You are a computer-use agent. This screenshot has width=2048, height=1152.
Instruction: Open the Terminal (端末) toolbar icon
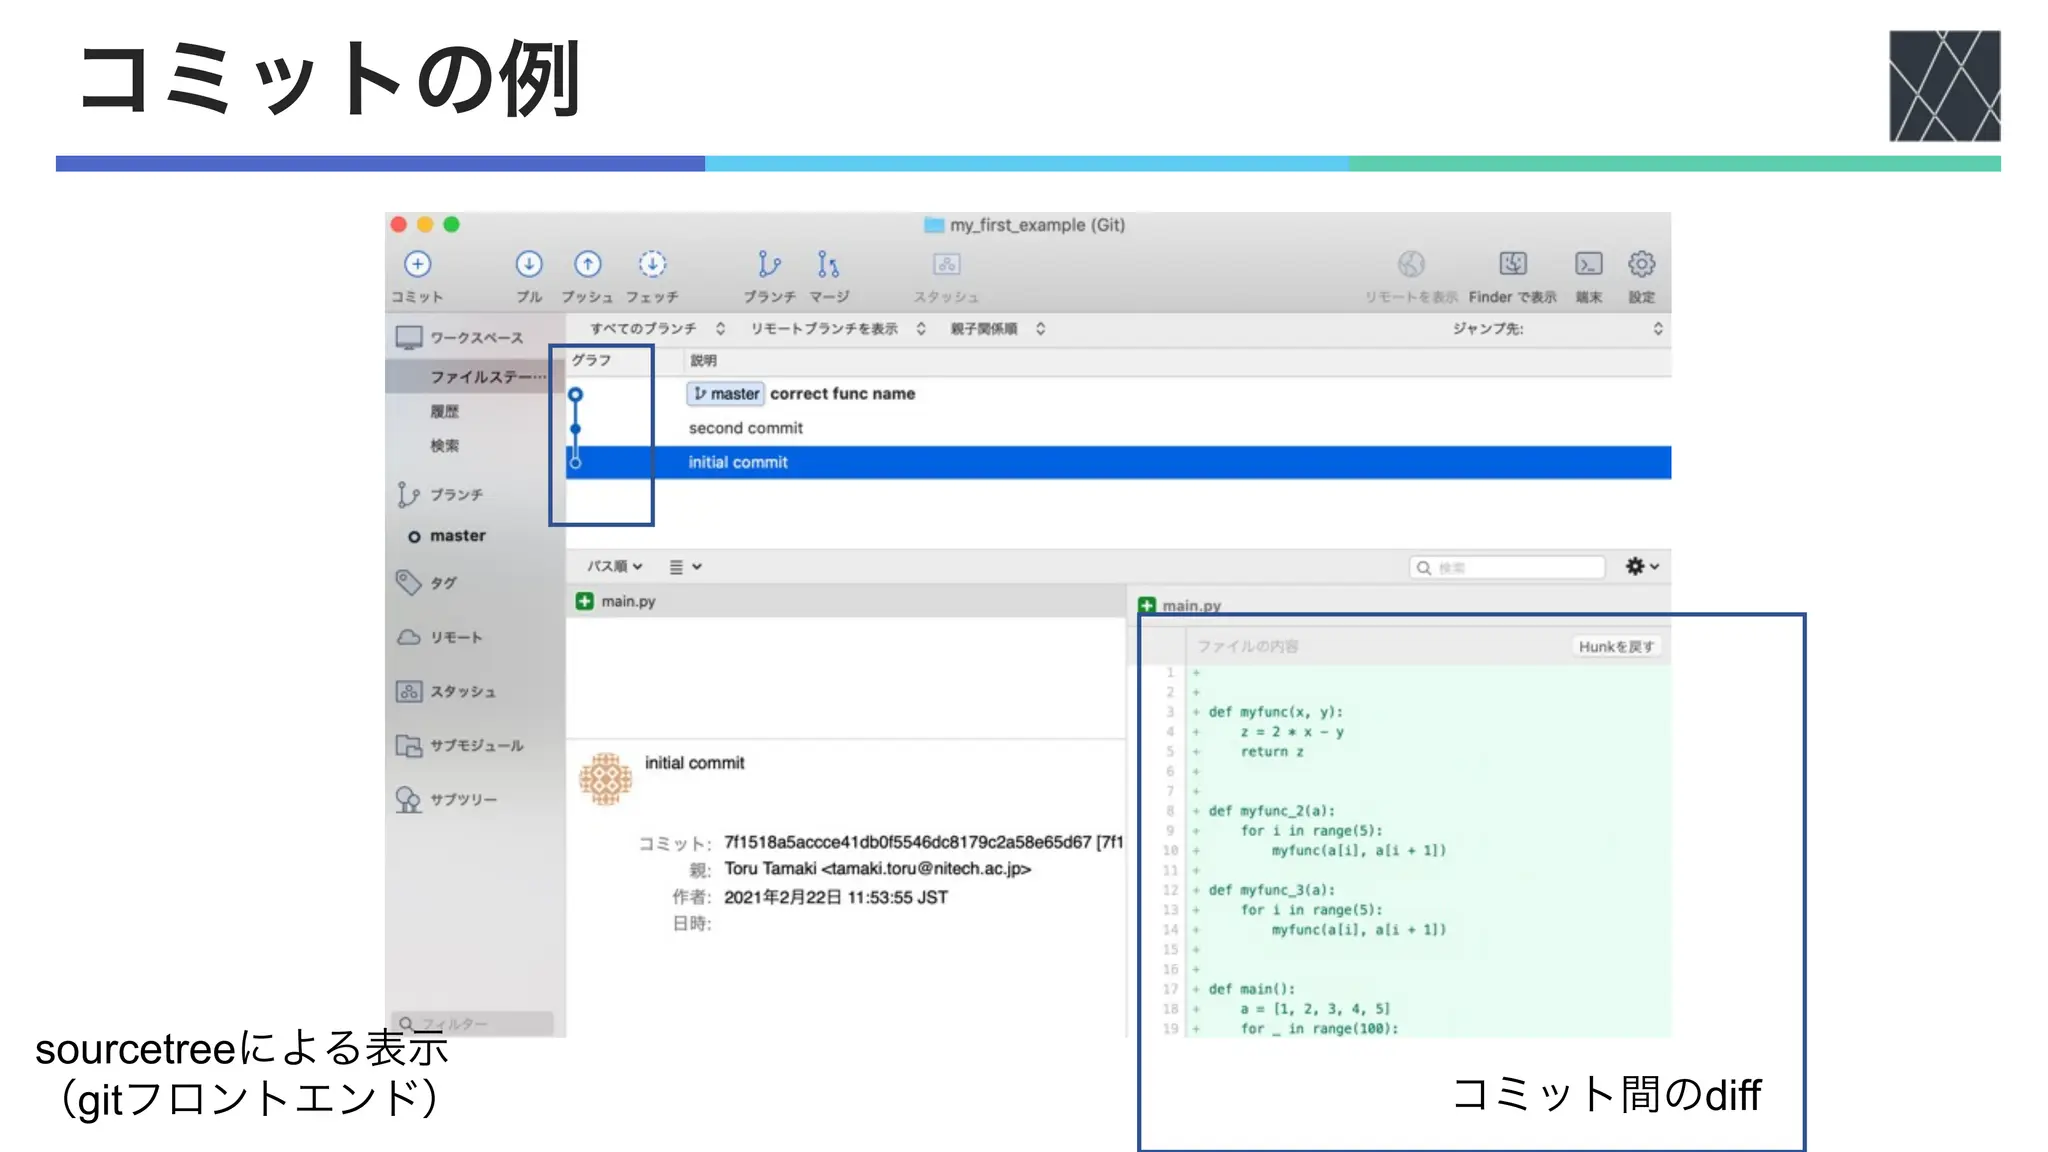(x=1588, y=264)
